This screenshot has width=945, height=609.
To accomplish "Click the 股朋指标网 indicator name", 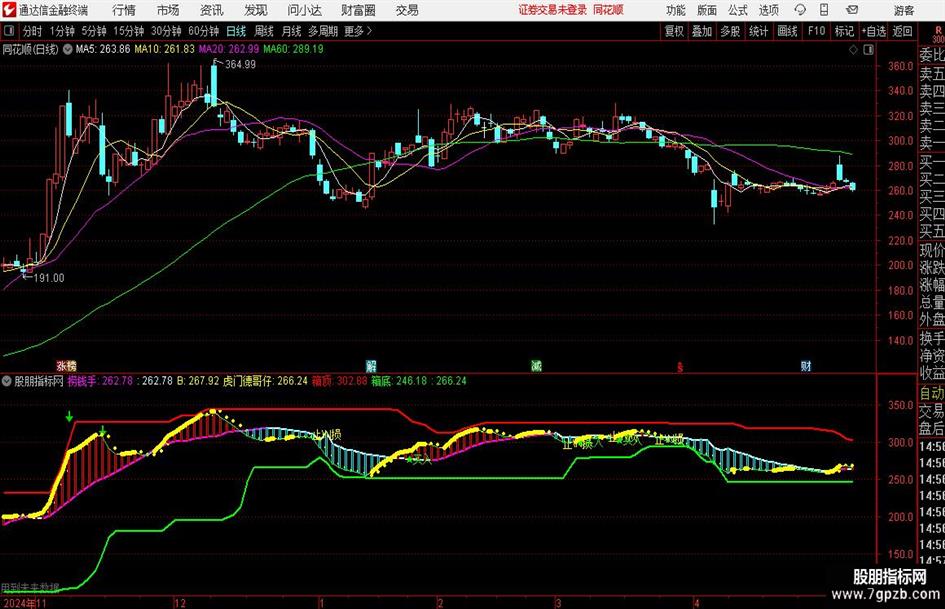I will click(39, 381).
